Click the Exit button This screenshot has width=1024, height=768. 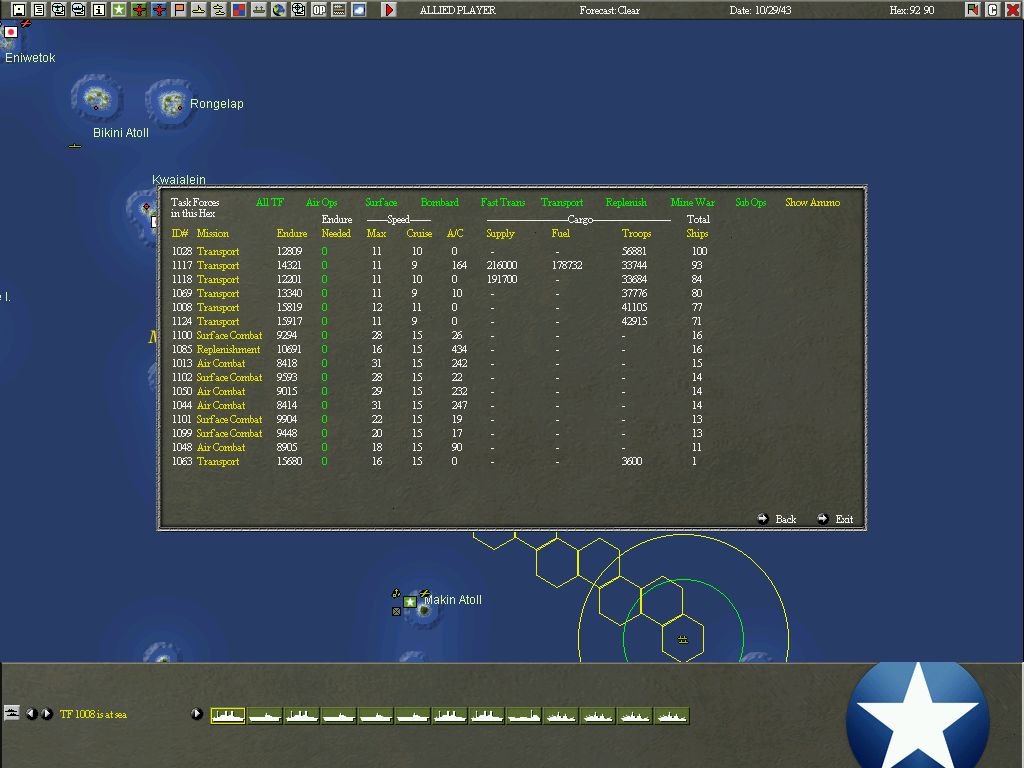835,519
